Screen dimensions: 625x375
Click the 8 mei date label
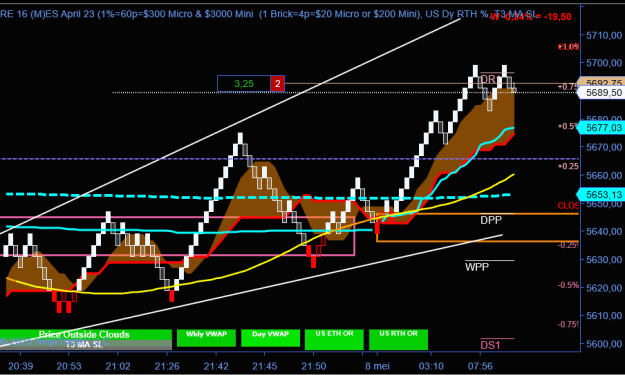[x=377, y=366]
